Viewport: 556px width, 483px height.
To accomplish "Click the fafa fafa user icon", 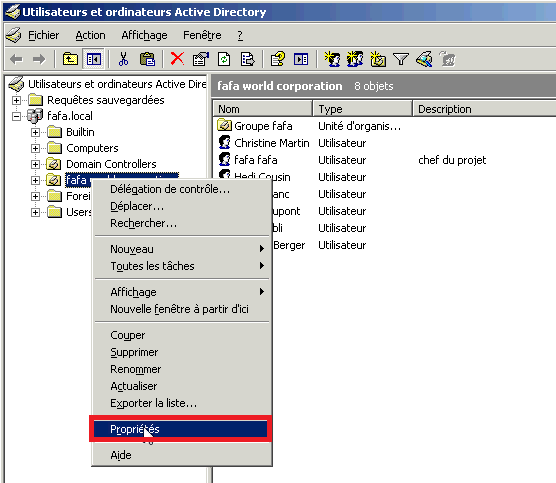I will (x=224, y=159).
